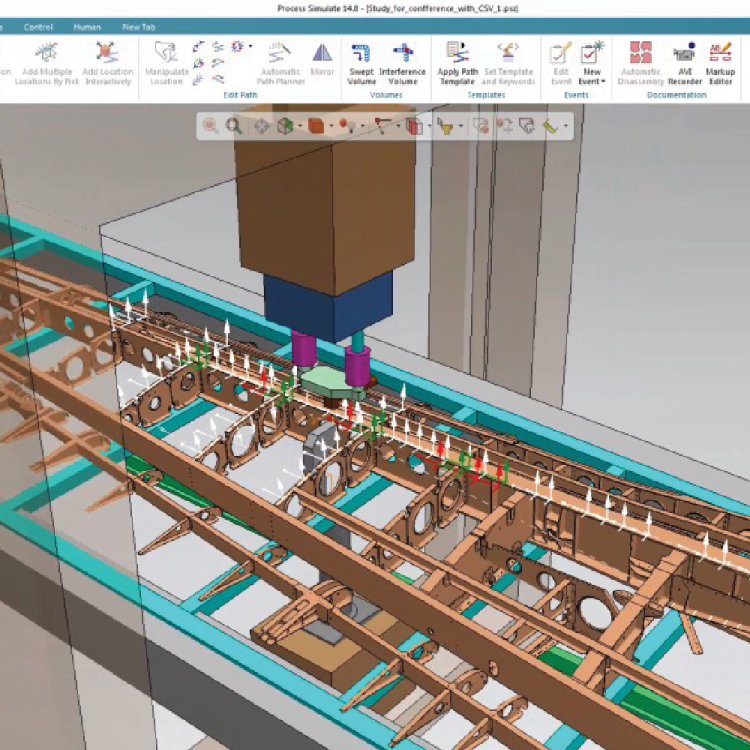Open the view cube orientation dropdown arrow
The image size is (750, 750).
(x=301, y=127)
